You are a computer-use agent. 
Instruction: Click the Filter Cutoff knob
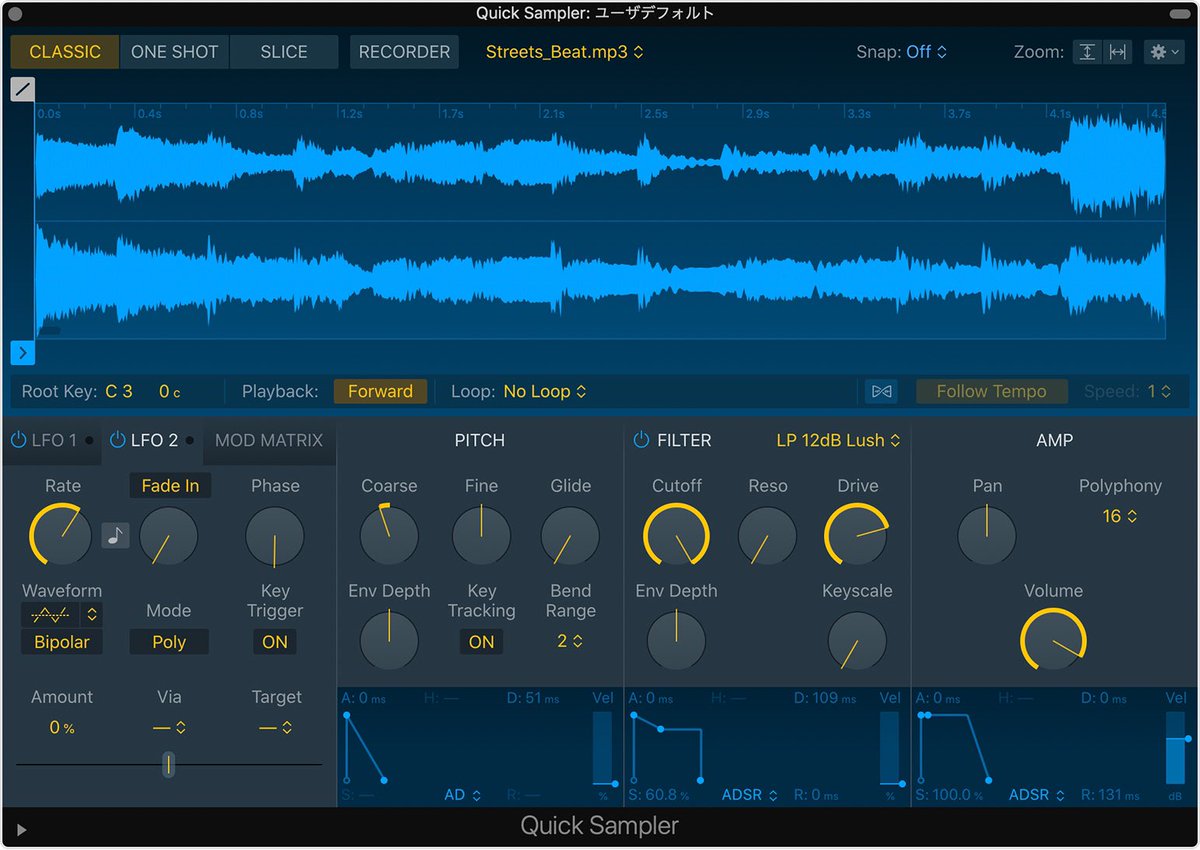(x=676, y=535)
